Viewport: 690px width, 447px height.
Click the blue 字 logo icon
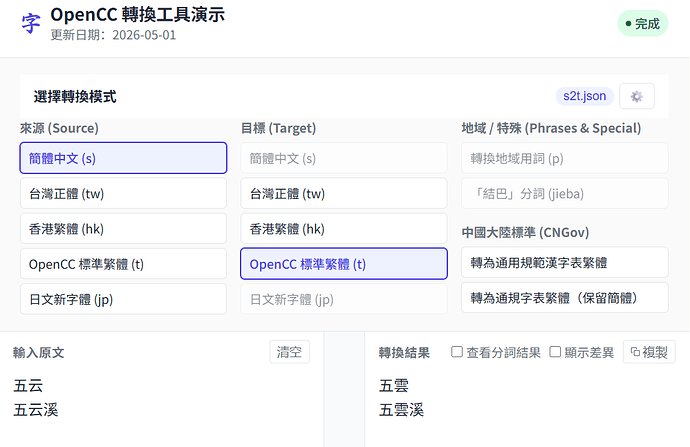pos(31,23)
